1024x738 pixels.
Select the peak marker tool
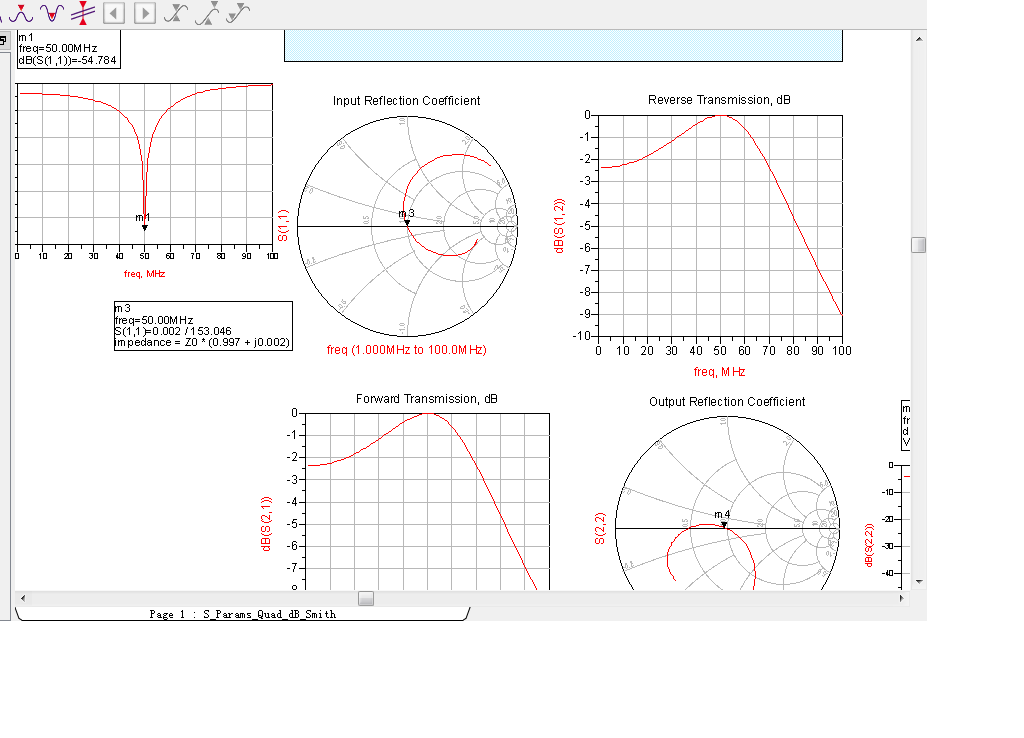(x=22, y=12)
